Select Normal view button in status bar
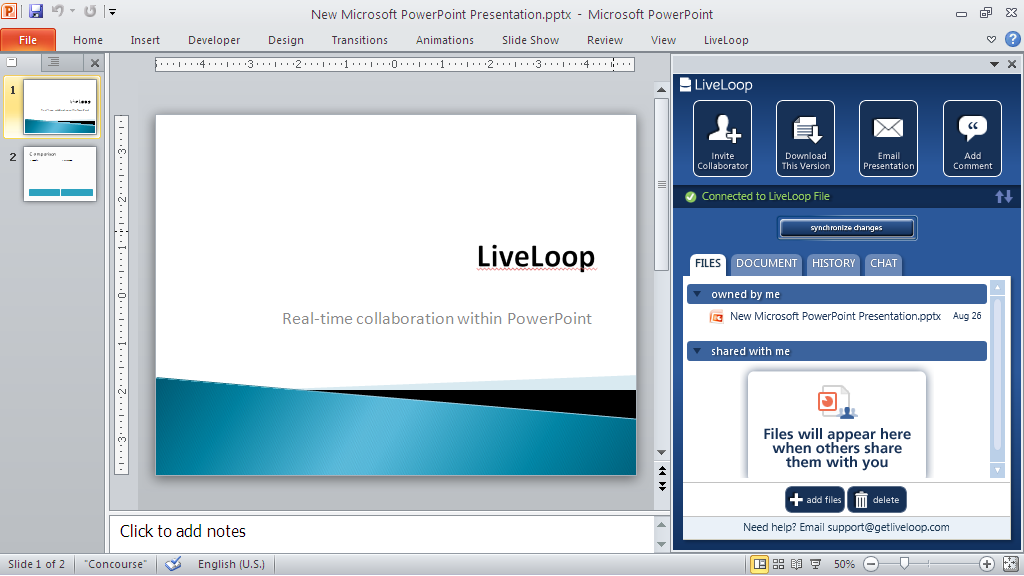The width and height of the screenshot is (1024, 576). tap(760, 564)
